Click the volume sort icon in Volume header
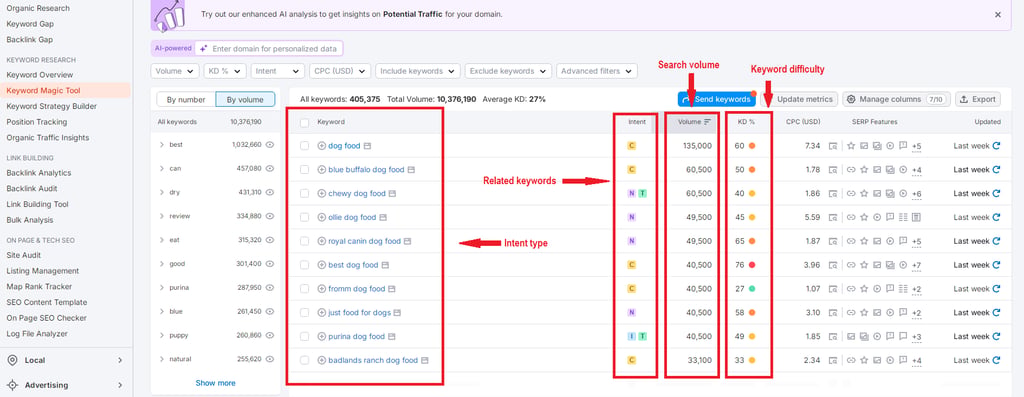 click(707, 121)
